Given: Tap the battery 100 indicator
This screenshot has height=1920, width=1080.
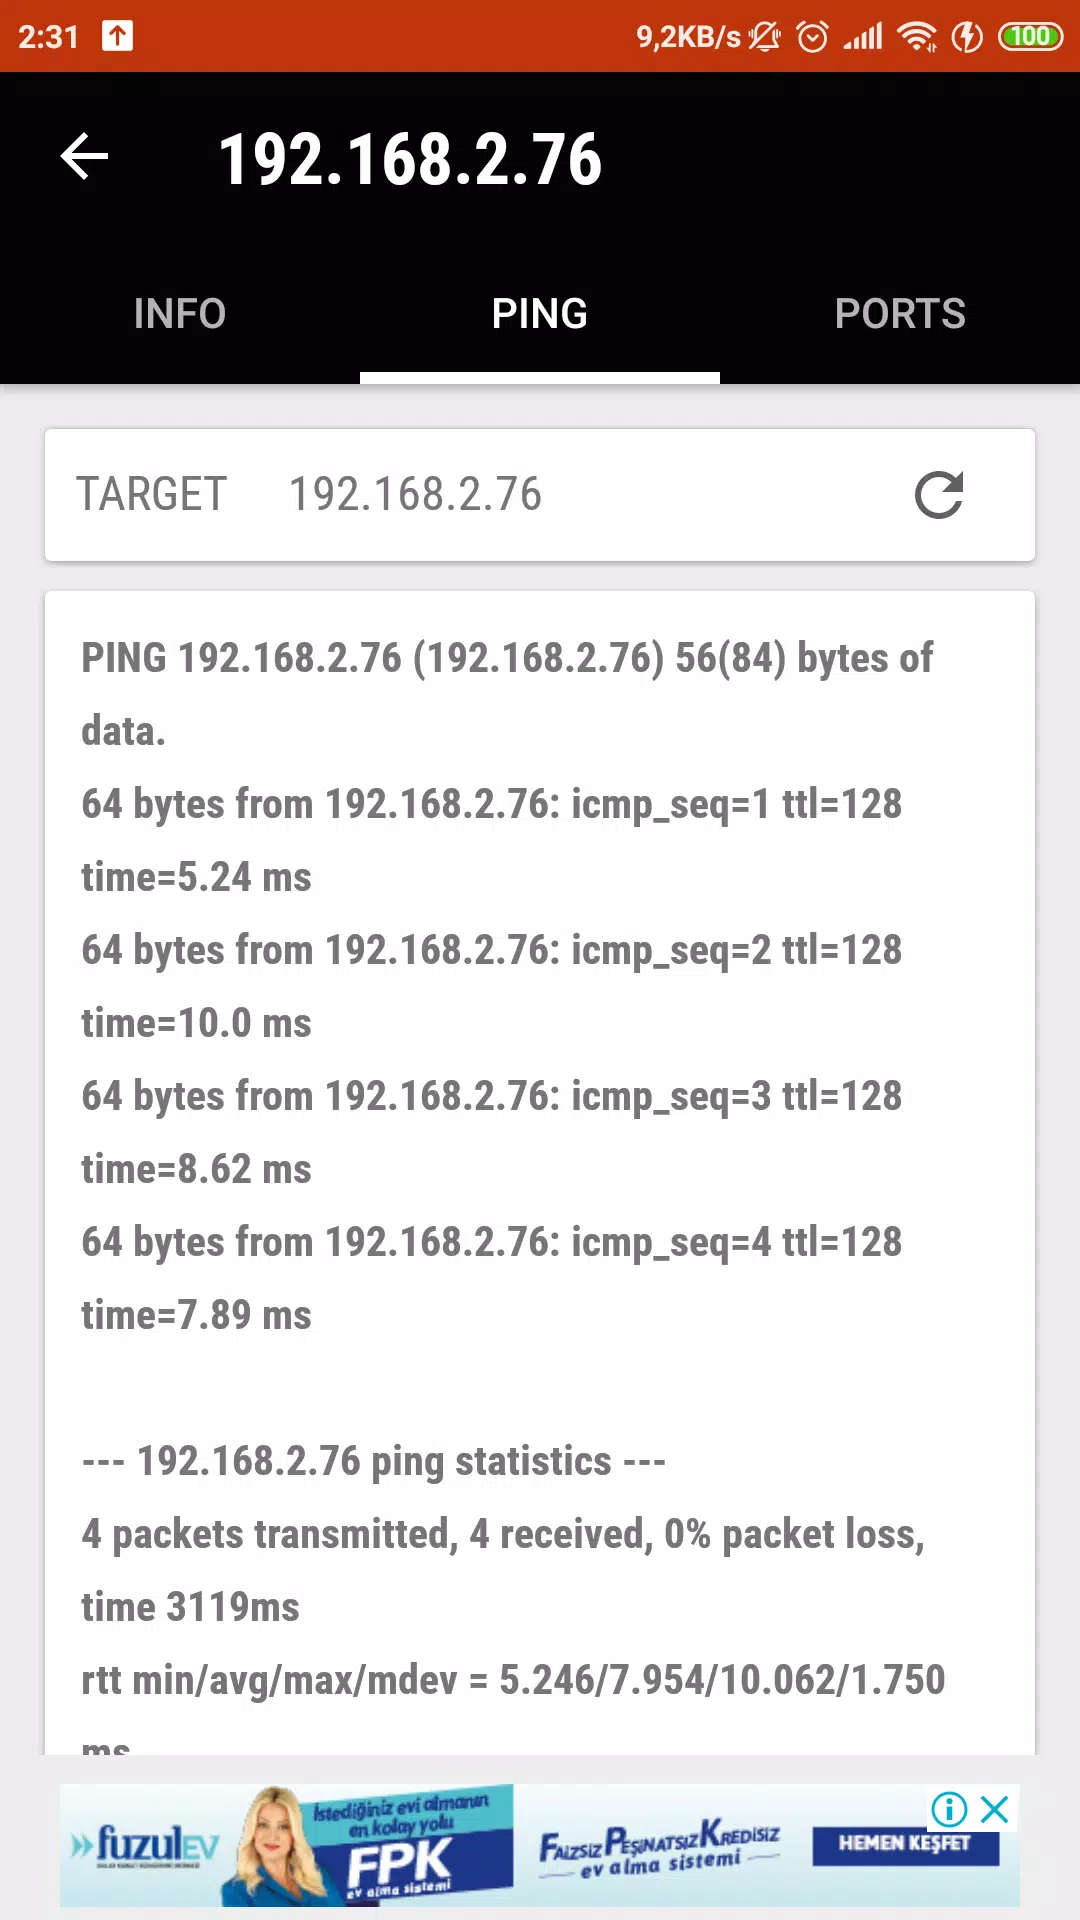Looking at the screenshot, I should point(1030,37).
